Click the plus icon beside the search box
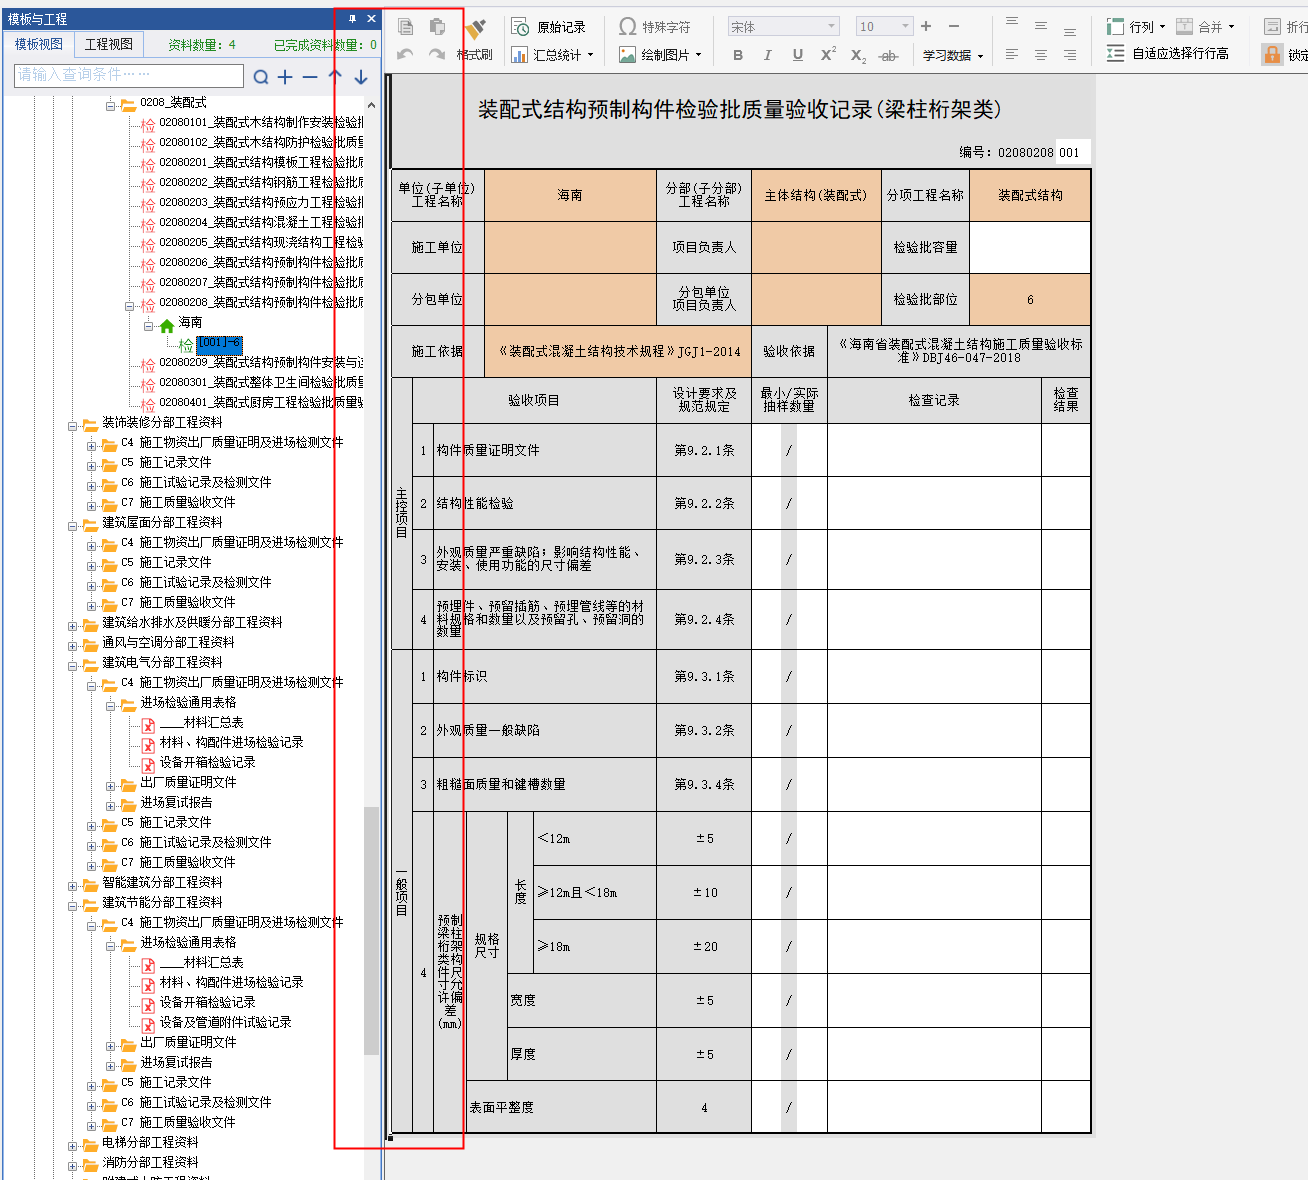Image resolution: width=1308 pixels, height=1180 pixels. [x=285, y=77]
